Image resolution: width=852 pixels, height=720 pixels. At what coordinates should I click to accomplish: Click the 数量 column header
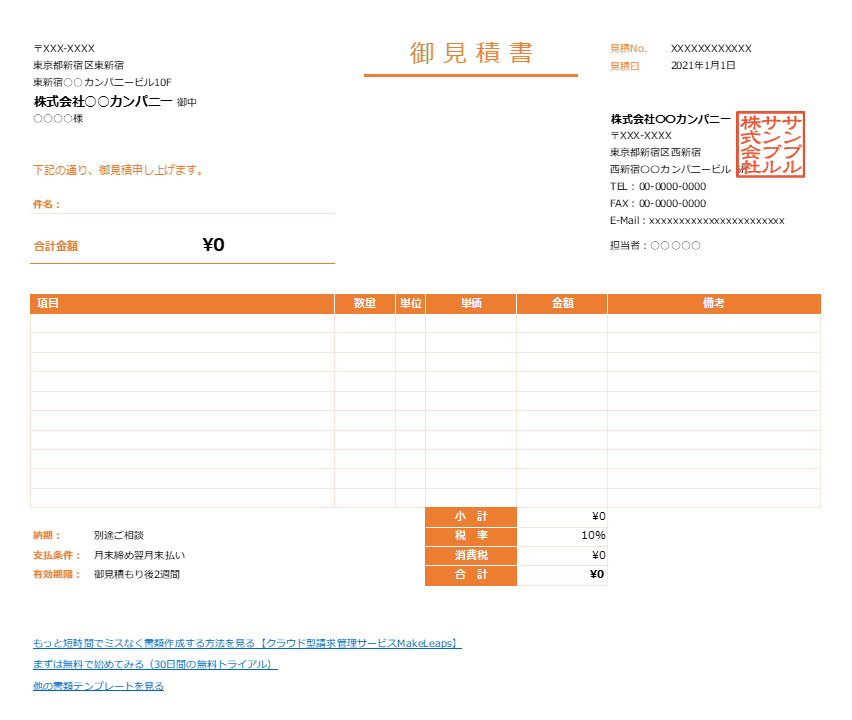364,303
